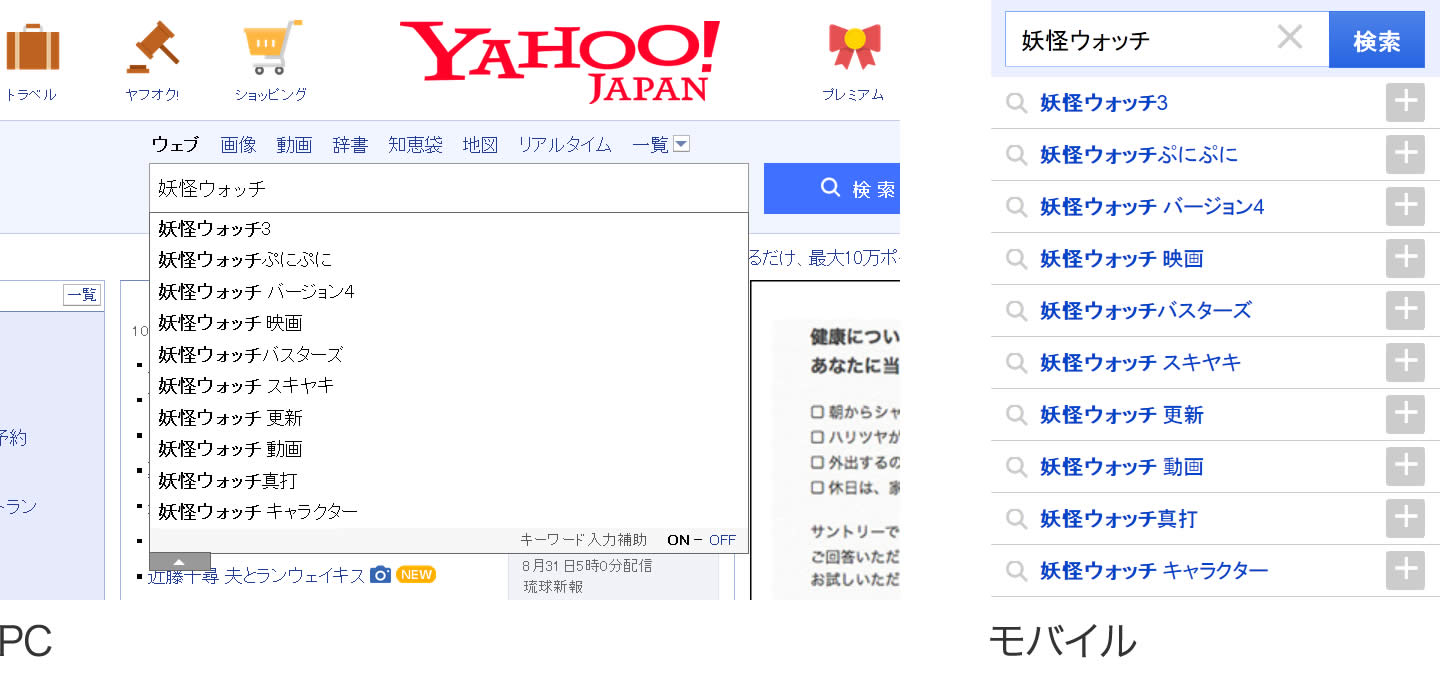Choose PC suggestion 妖怪ウォッチ 映画
Image resolution: width=1440 pixels, height=680 pixels.
point(449,323)
